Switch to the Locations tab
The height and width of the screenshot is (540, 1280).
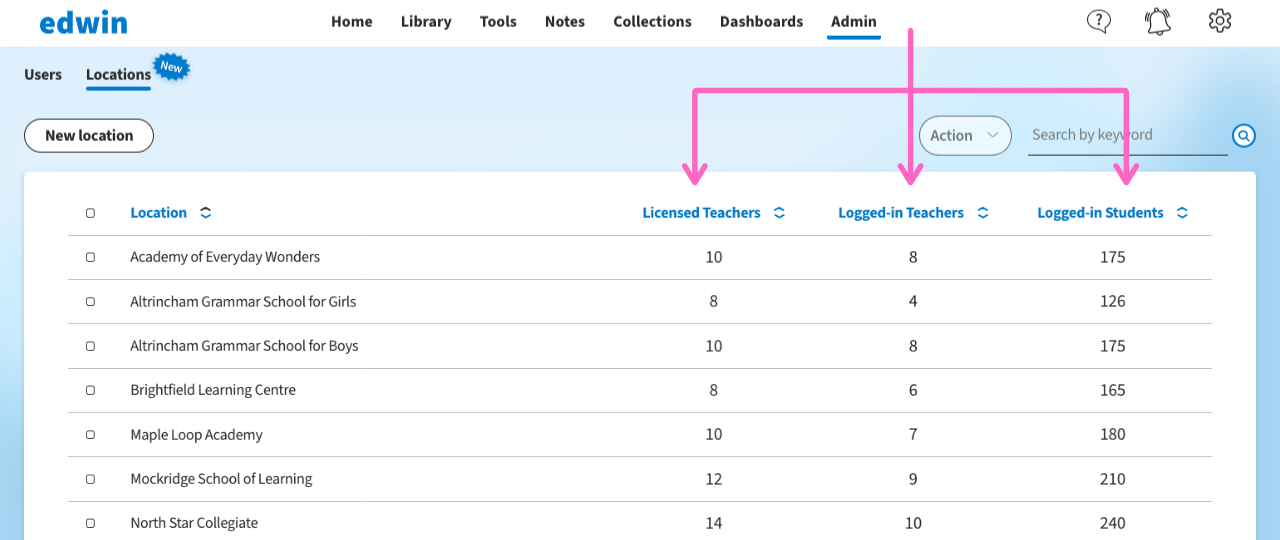click(118, 74)
